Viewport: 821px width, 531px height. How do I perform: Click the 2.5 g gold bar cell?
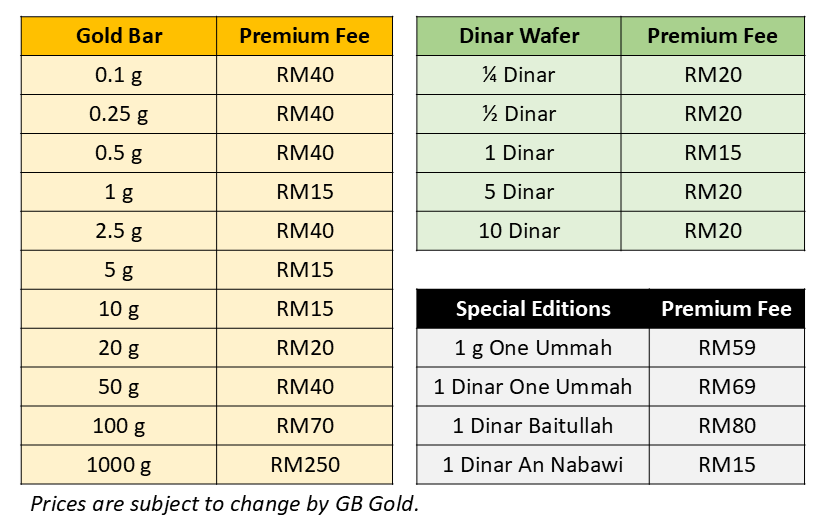[119, 231]
